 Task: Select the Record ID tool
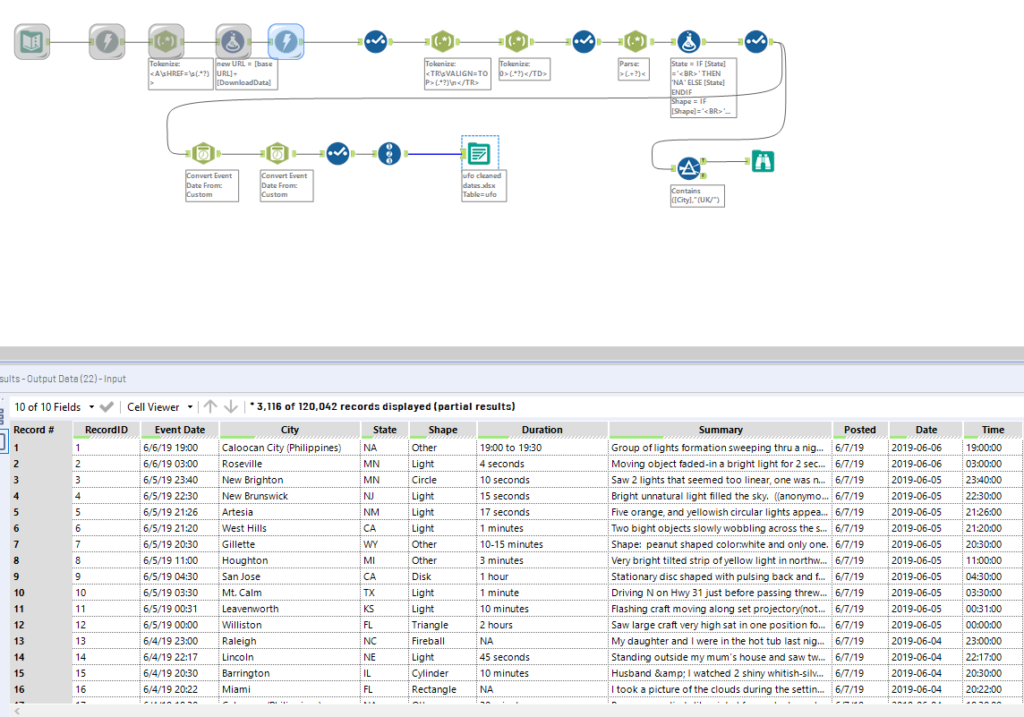[389, 154]
